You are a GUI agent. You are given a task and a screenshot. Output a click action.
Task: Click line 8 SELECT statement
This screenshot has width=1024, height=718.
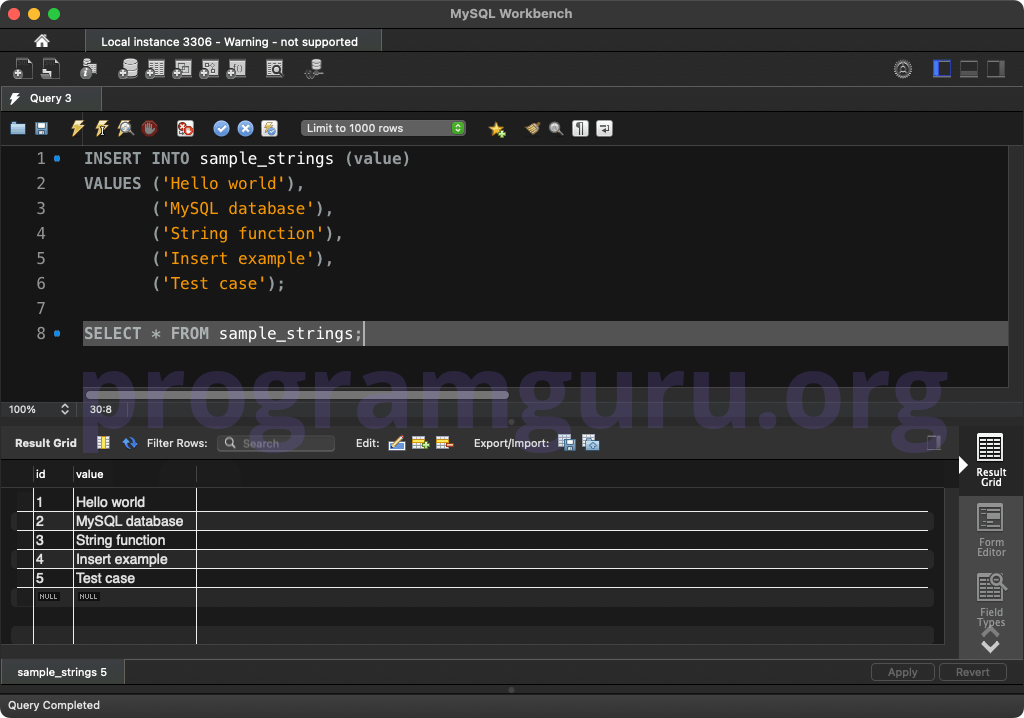(223, 333)
